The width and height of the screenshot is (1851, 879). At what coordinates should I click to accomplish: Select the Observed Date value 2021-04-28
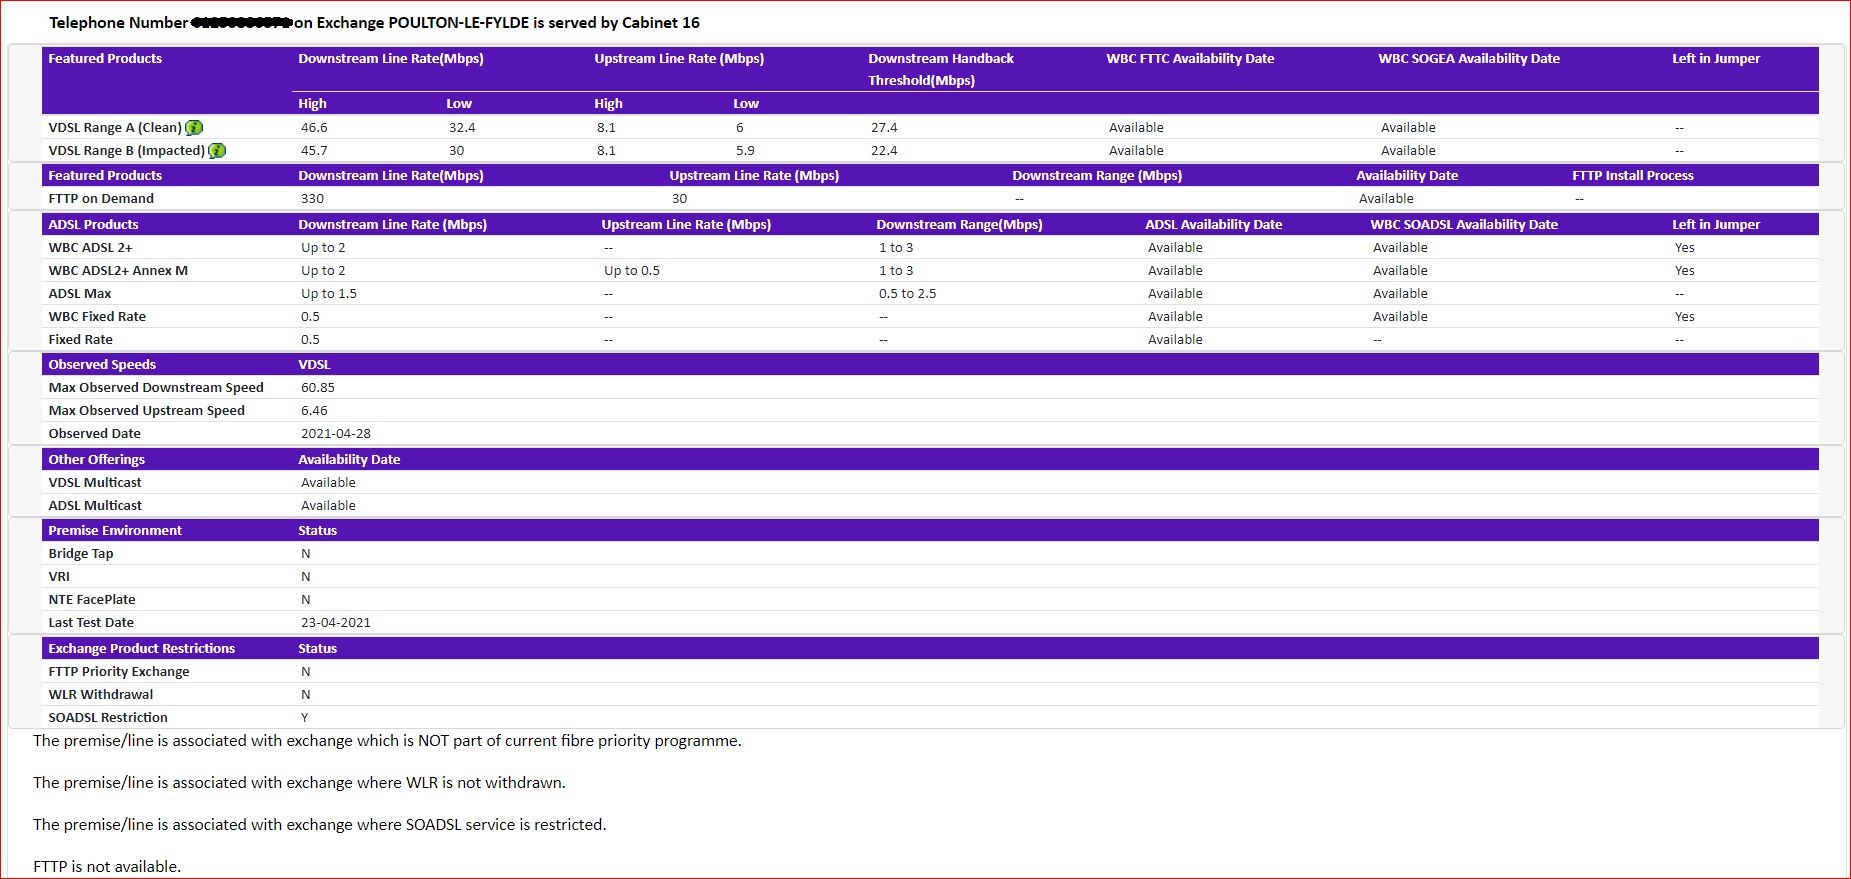pyautogui.click(x=335, y=434)
